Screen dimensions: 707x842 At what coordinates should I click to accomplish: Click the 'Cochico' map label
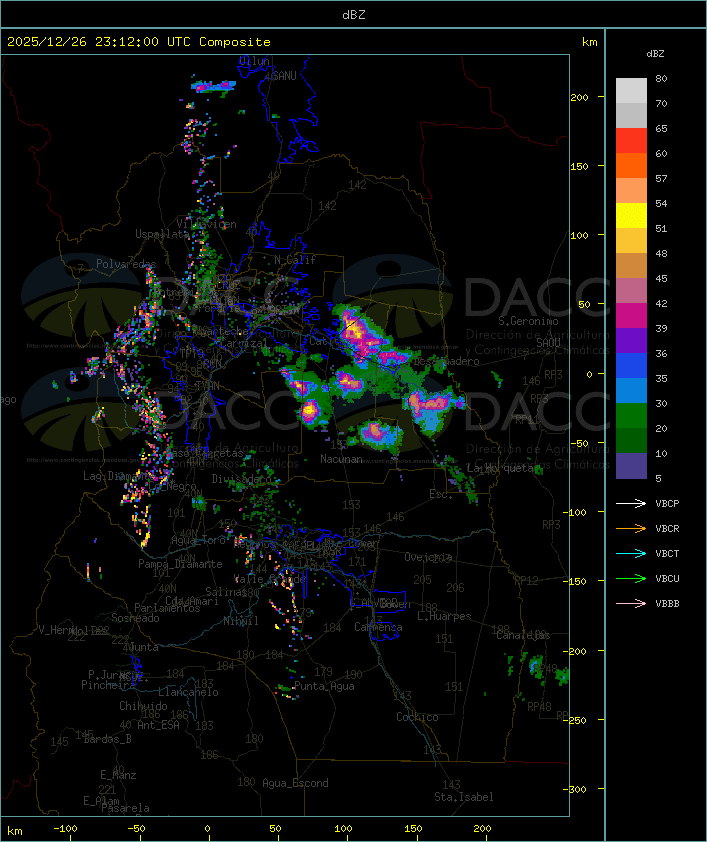tap(417, 717)
